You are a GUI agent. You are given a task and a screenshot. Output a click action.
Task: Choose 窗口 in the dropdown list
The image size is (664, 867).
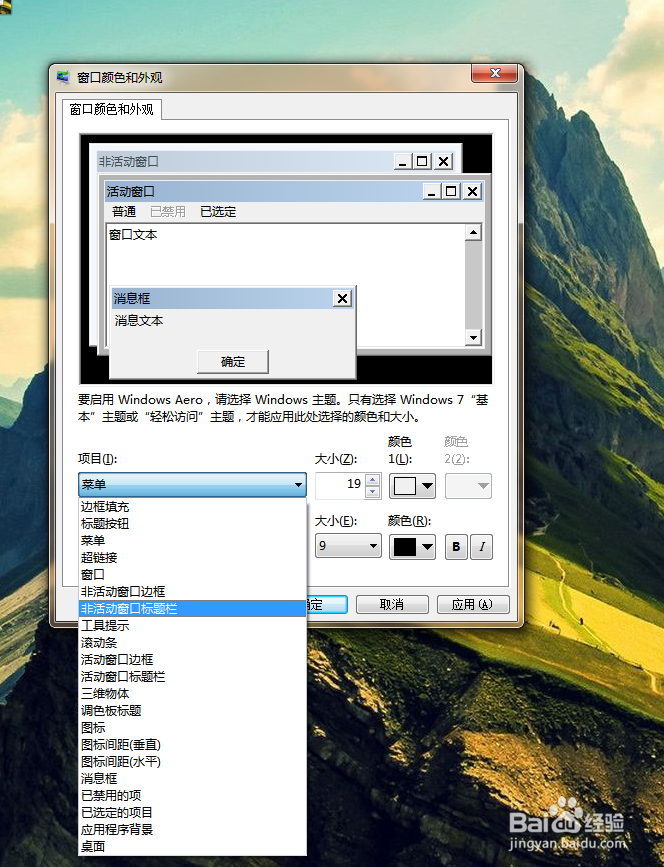click(192, 574)
